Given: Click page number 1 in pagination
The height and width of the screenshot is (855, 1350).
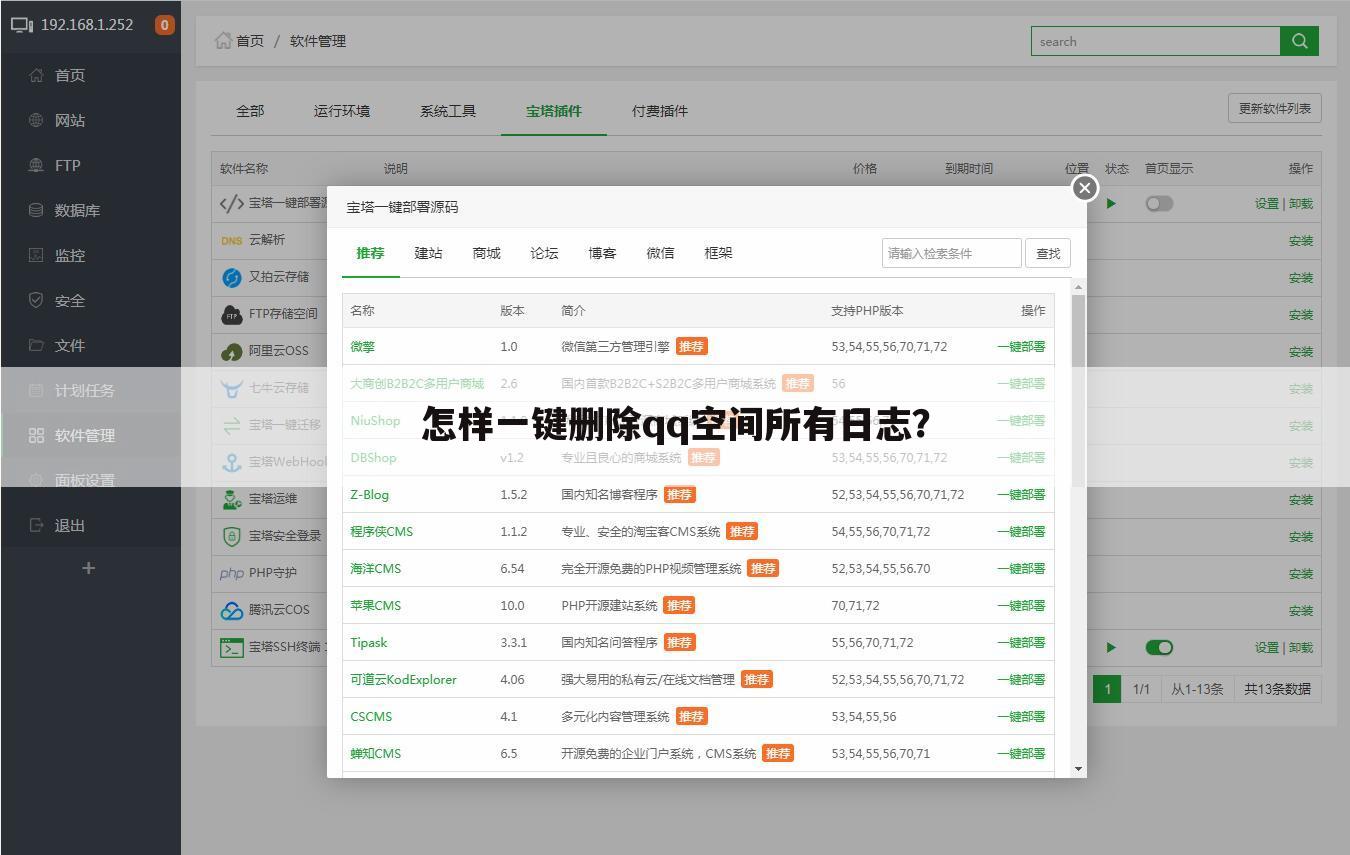Looking at the screenshot, I should (1107, 689).
